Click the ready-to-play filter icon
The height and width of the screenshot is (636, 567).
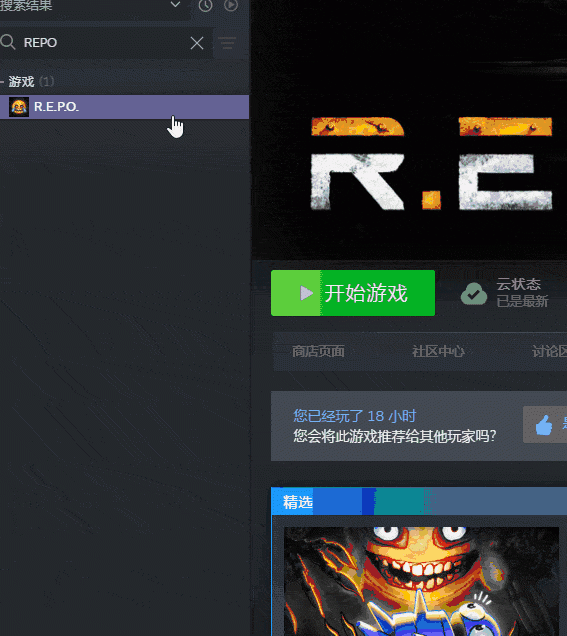tap(231, 5)
